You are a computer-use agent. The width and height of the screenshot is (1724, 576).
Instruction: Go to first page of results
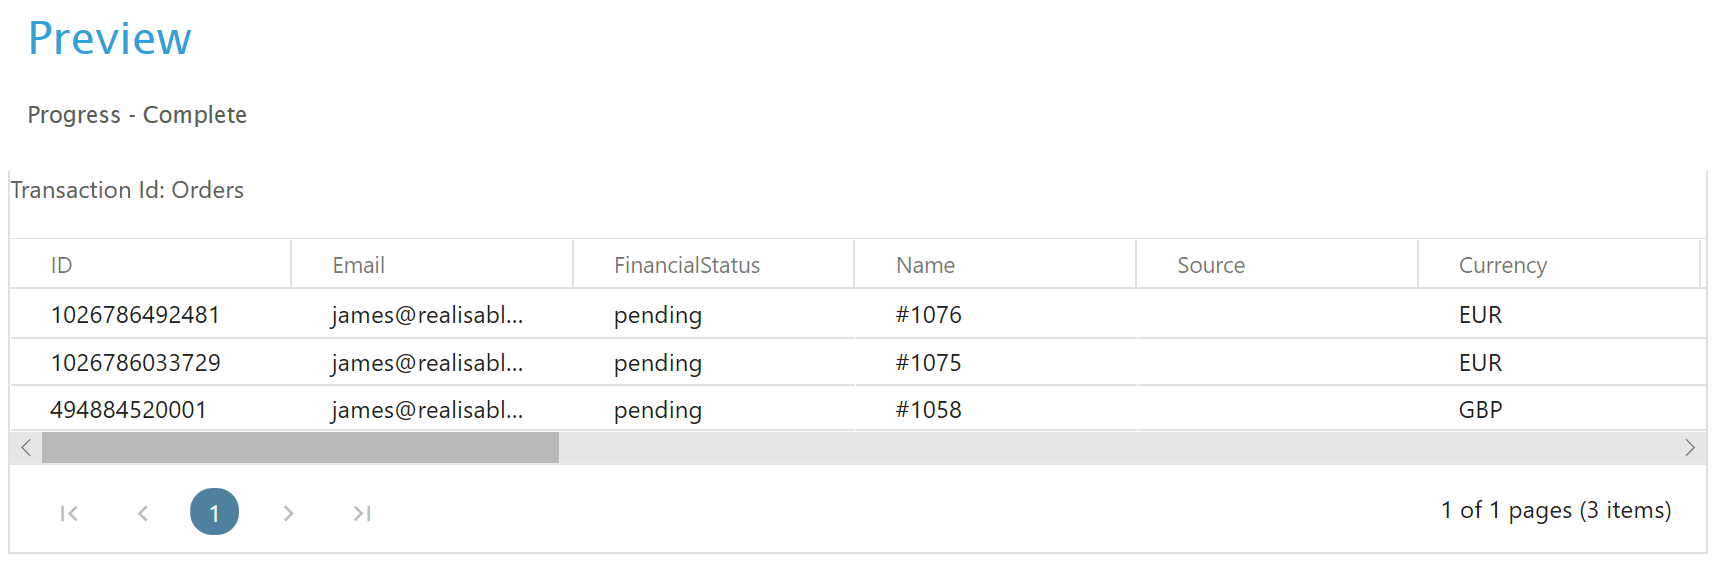click(x=69, y=513)
